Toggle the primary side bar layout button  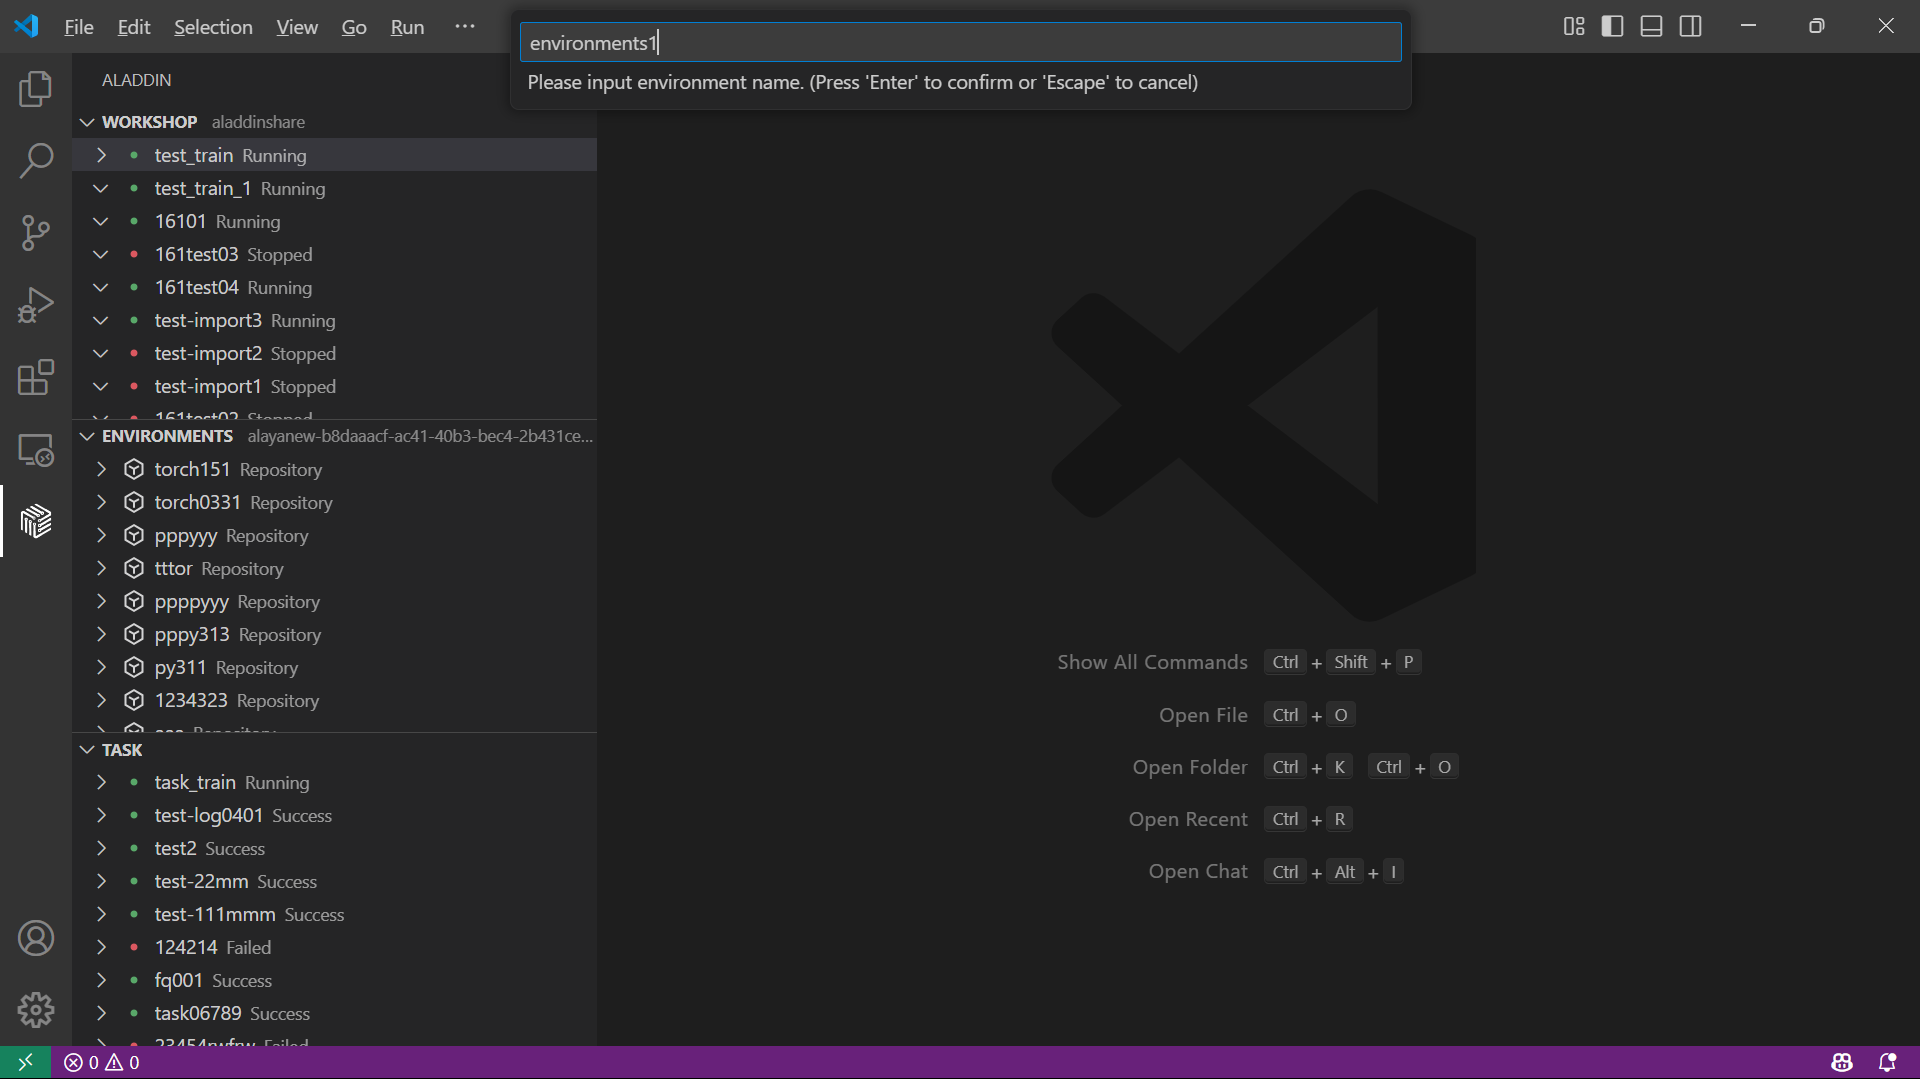pos(1612,26)
